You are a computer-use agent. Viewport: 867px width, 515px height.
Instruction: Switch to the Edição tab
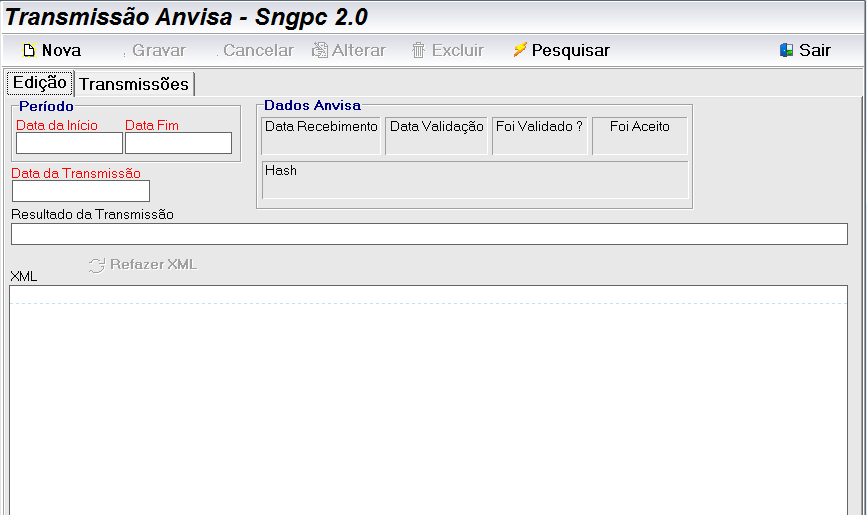[x=40, y=83]
